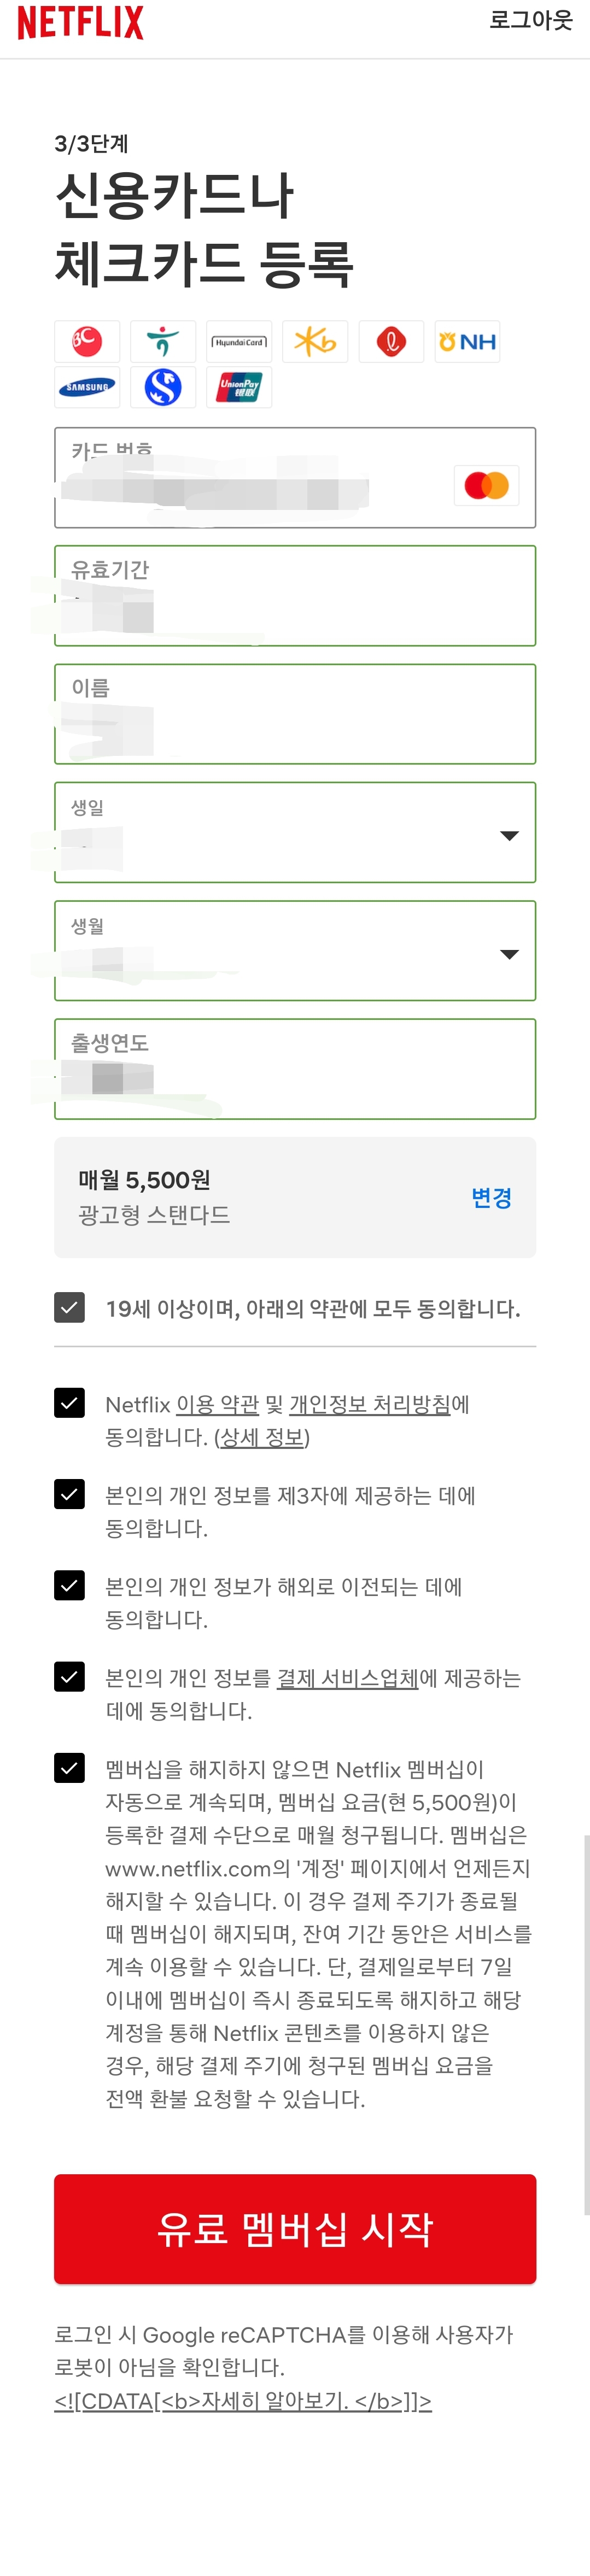Select the KB card brand icon

[315, 341]
